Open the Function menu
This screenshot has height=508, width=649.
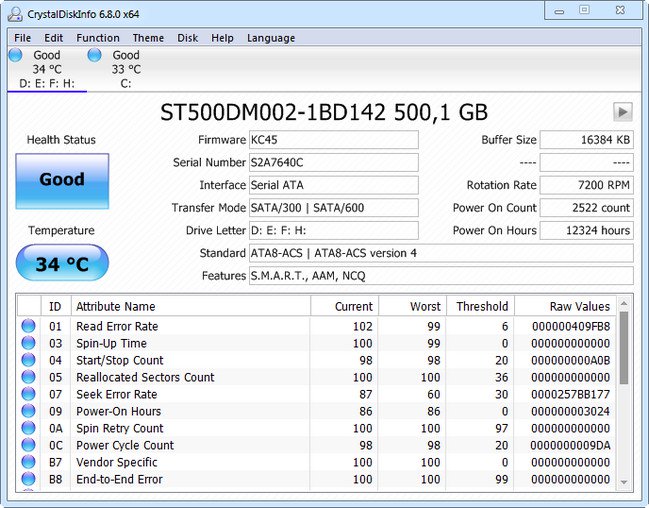pyautogui.click(x=97, y=38)
